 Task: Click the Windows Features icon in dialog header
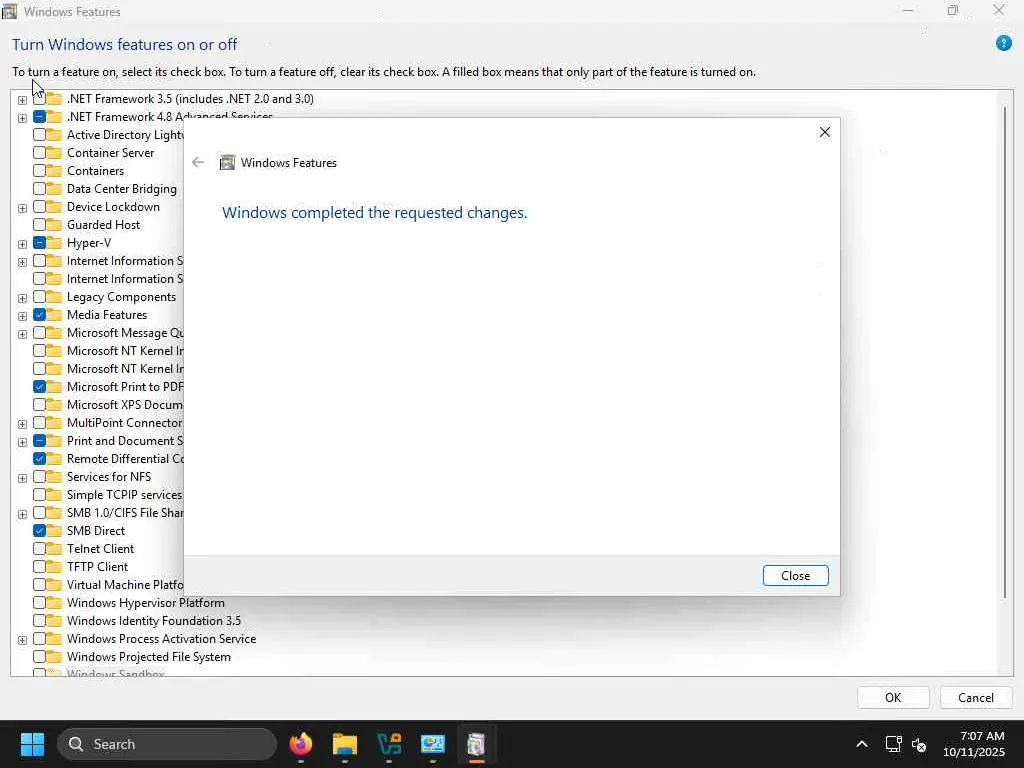click(x=227, y=163)
